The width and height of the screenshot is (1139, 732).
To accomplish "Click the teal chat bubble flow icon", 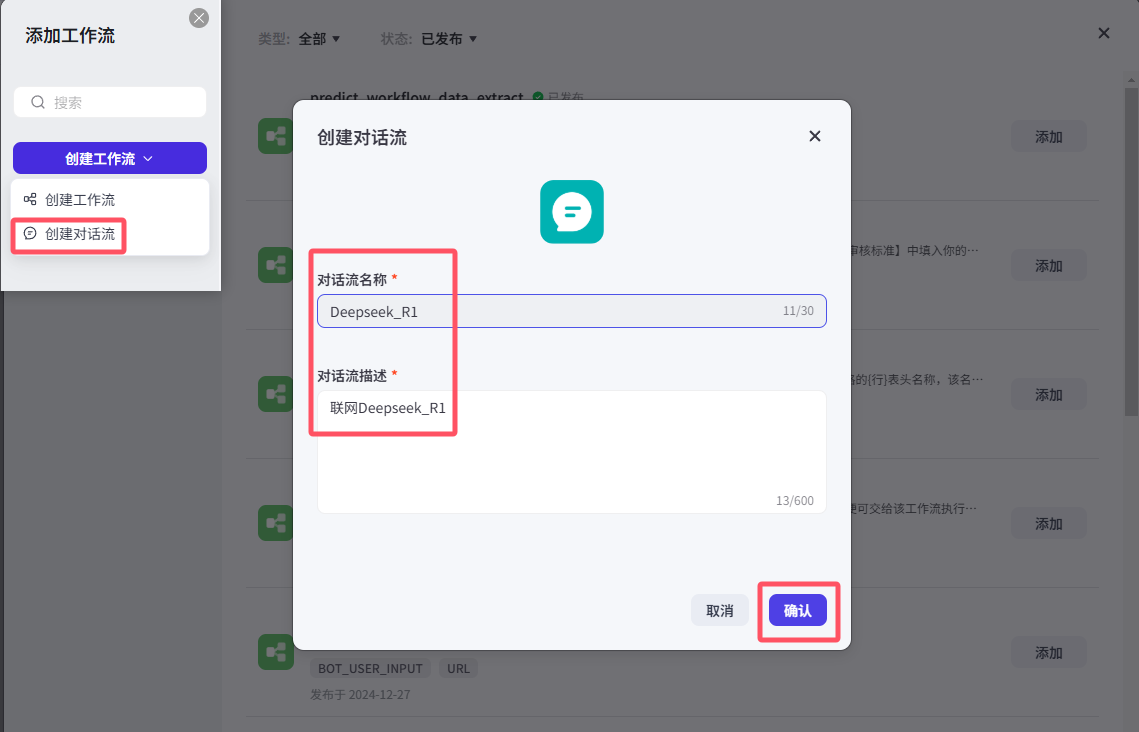I will [572, 211].
